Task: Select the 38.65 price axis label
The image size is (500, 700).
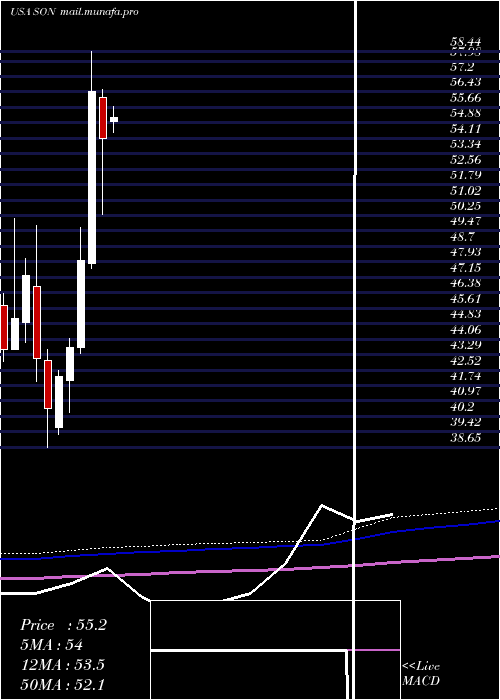Action: click(466, 438)
